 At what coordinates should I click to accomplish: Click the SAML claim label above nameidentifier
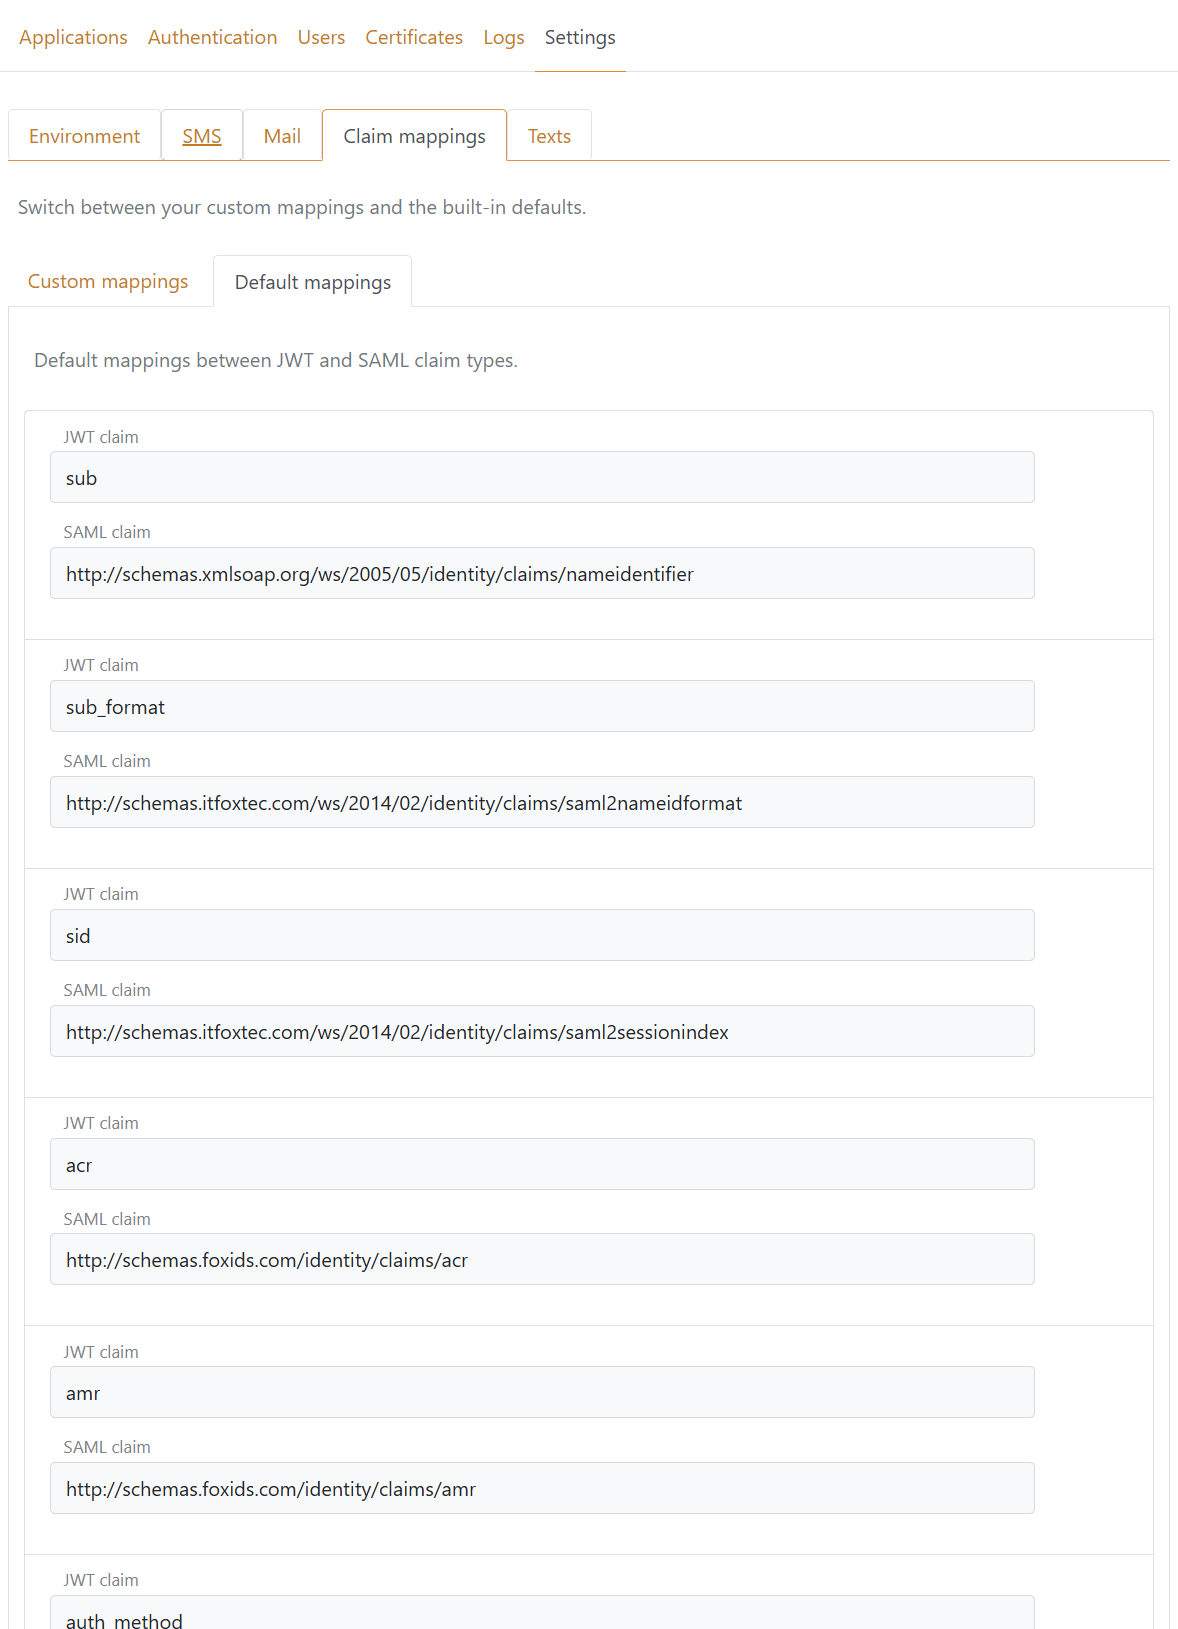click(x=107, y=532)
